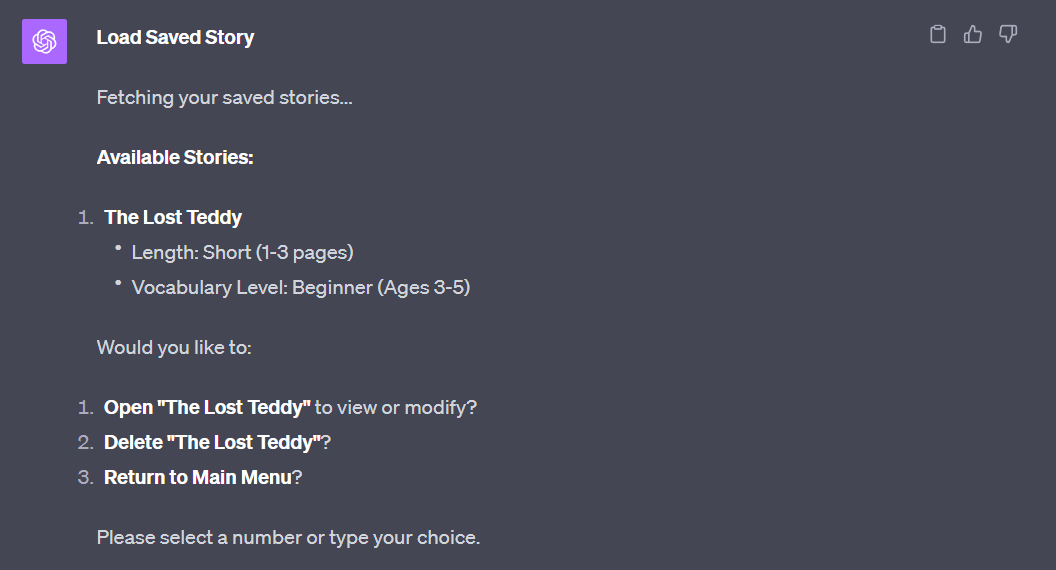Click the "Length: Short (1-3 pages)" bullet
The image size is (1056, 570).
242,253
